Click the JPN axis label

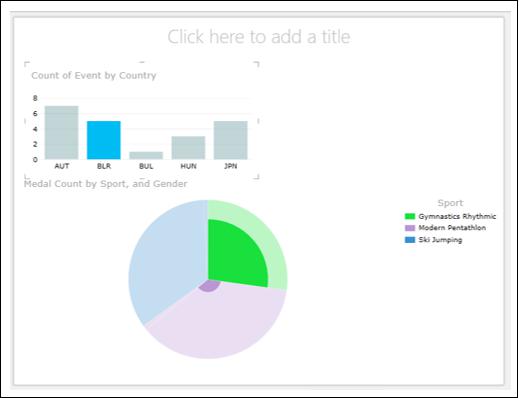point(231,166)
